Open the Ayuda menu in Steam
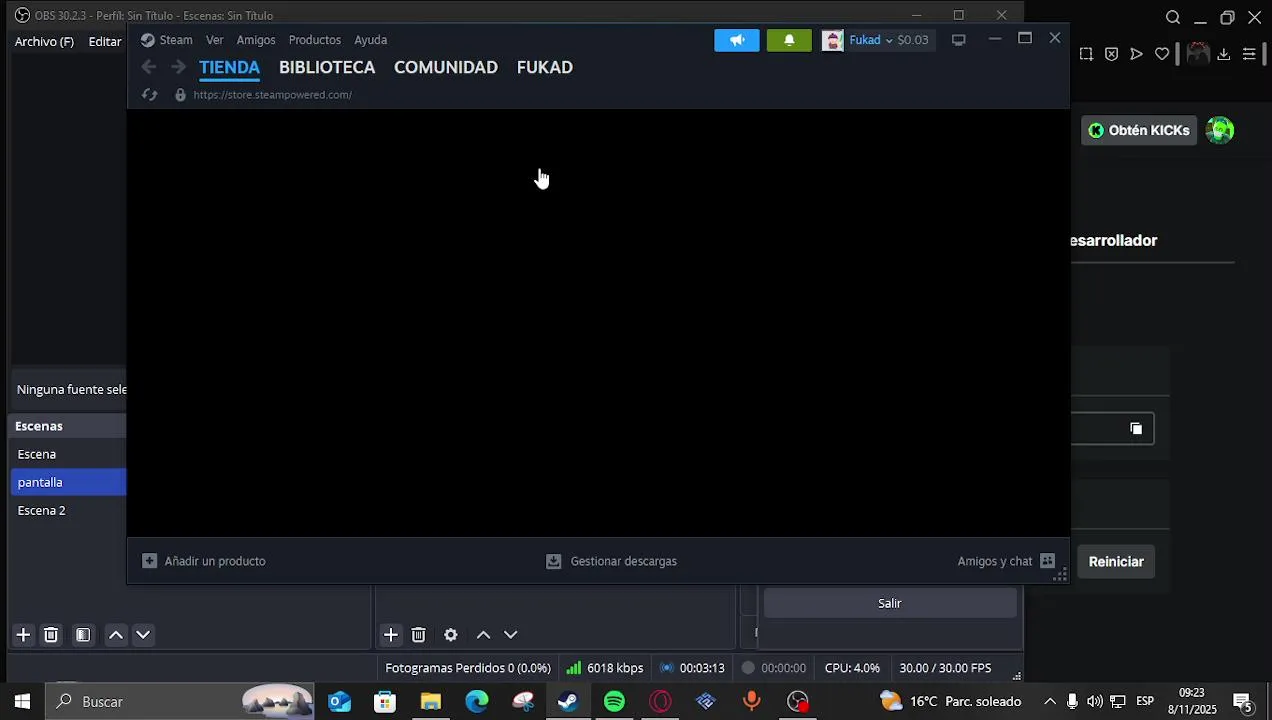The width and height of the screenshot is (1272, 720). [371, 40]
